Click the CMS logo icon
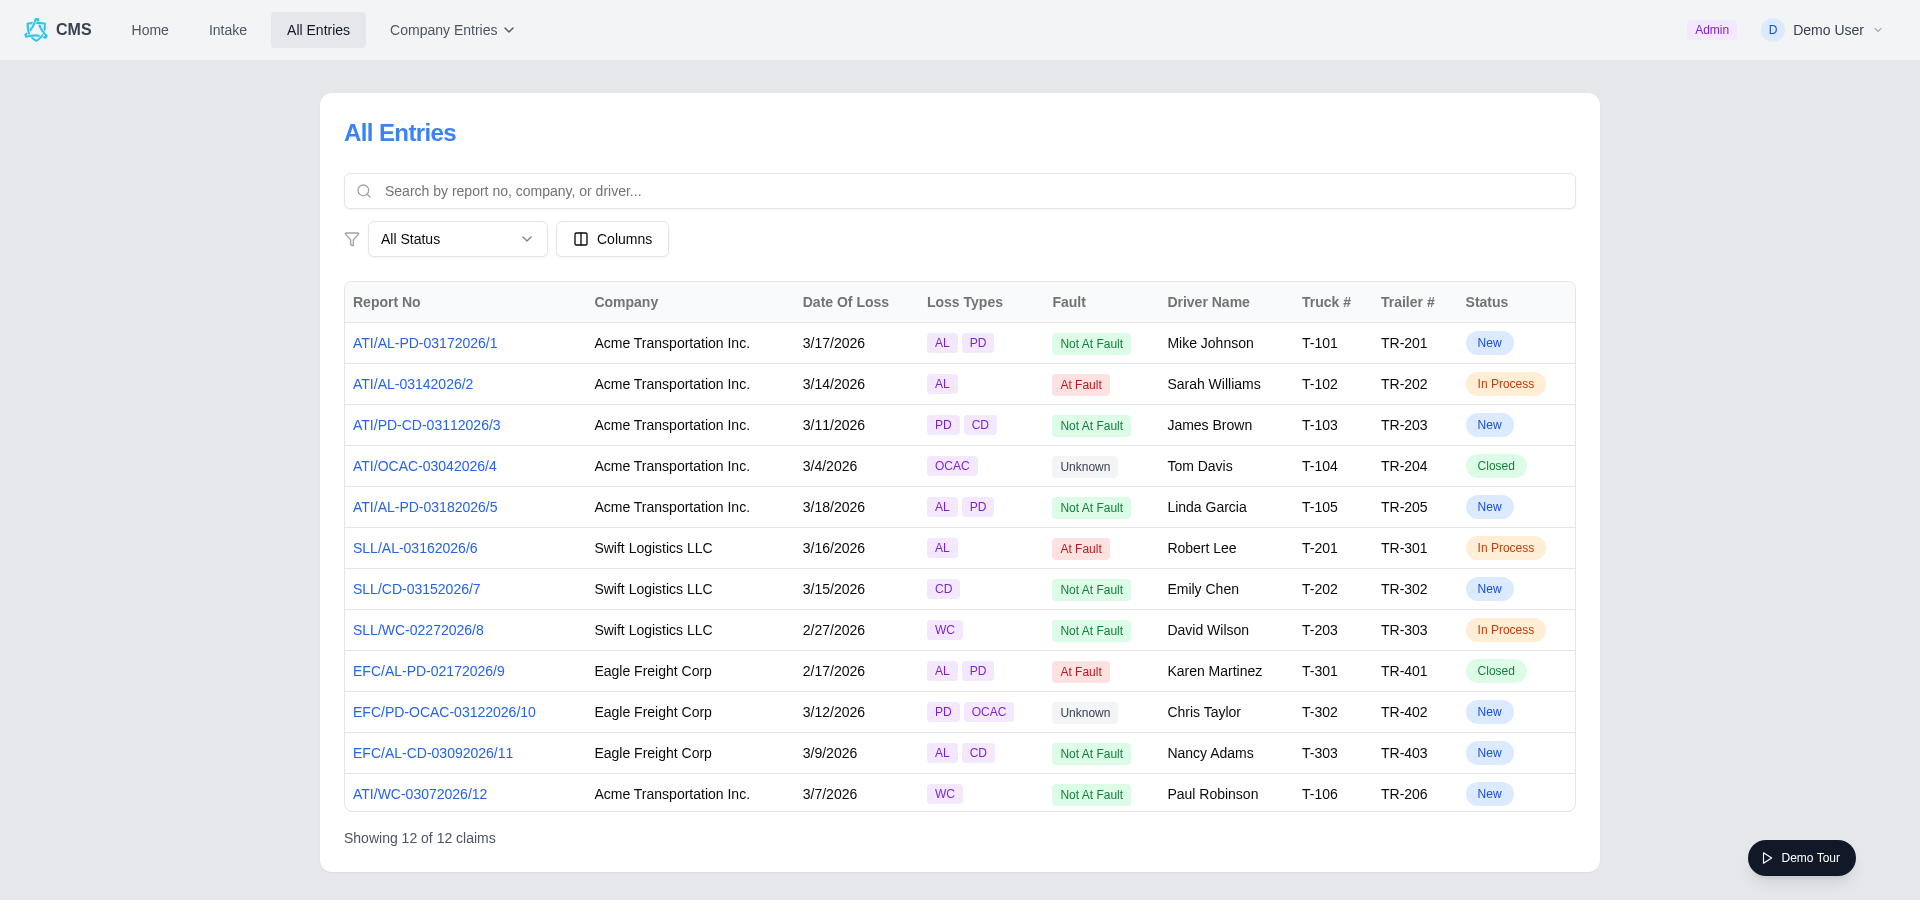Viewport: 1920px width, 900px height. (36, 30)
